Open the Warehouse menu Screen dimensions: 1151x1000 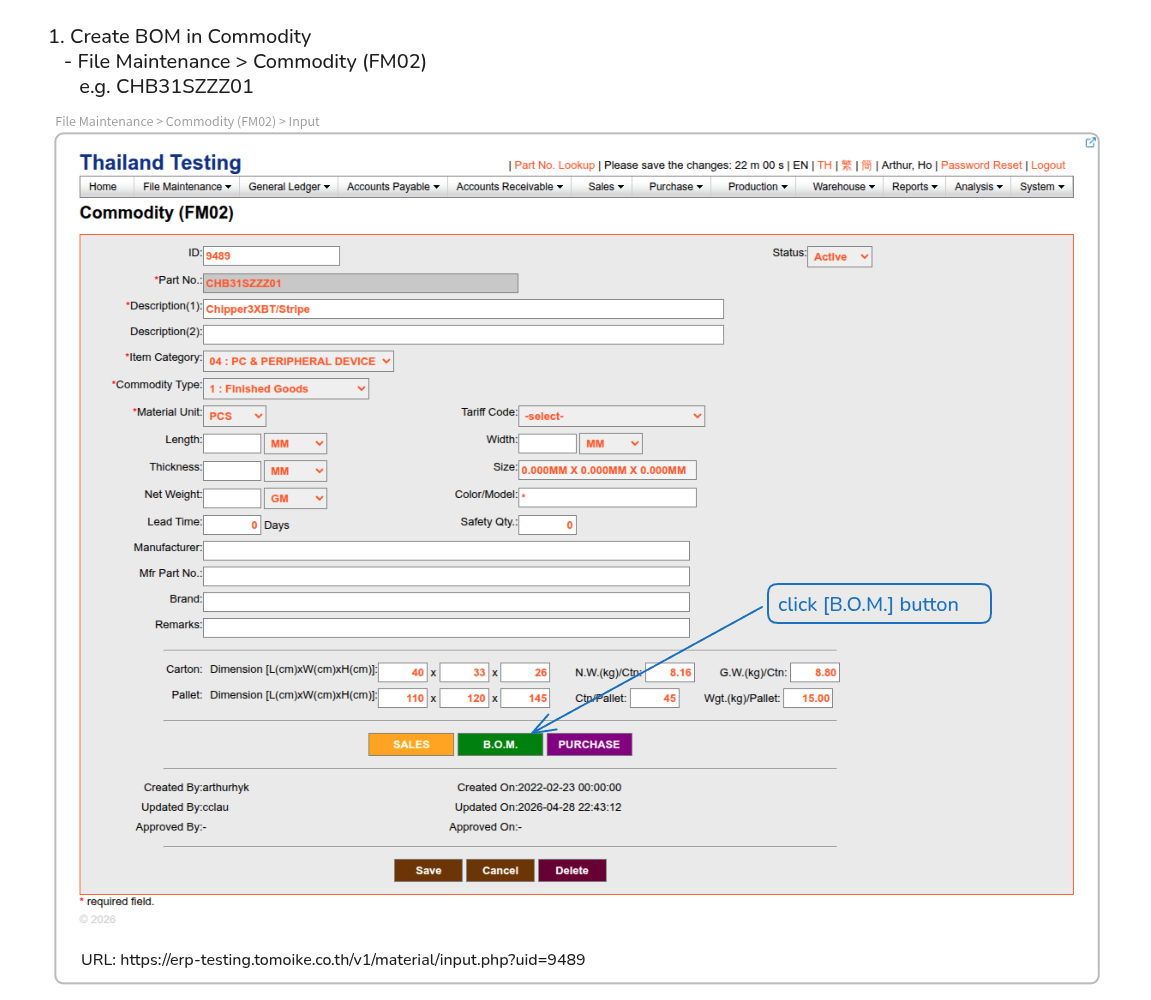[x=843, y=187]
